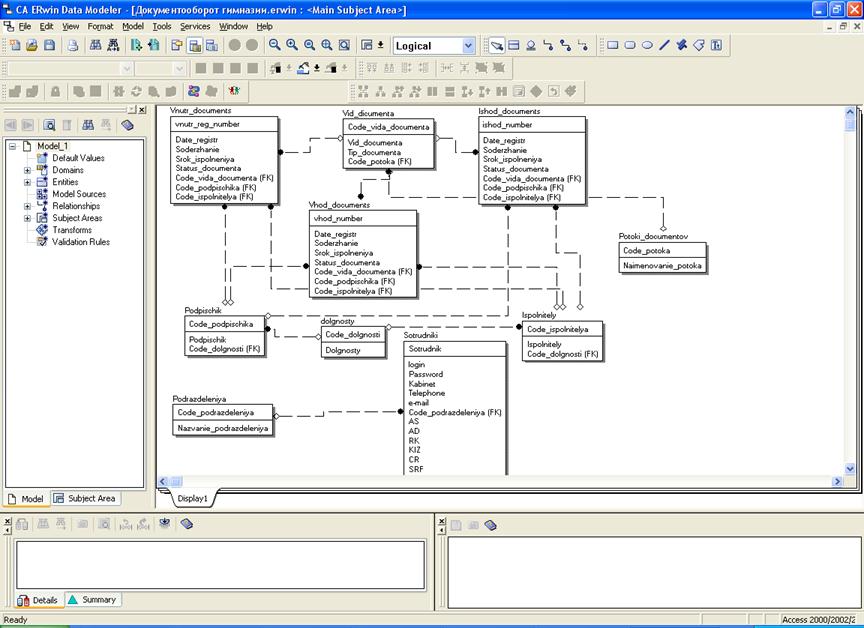Click the vhod_number key attribute
This screenshot has height=628, width=864.
[338, 219]
